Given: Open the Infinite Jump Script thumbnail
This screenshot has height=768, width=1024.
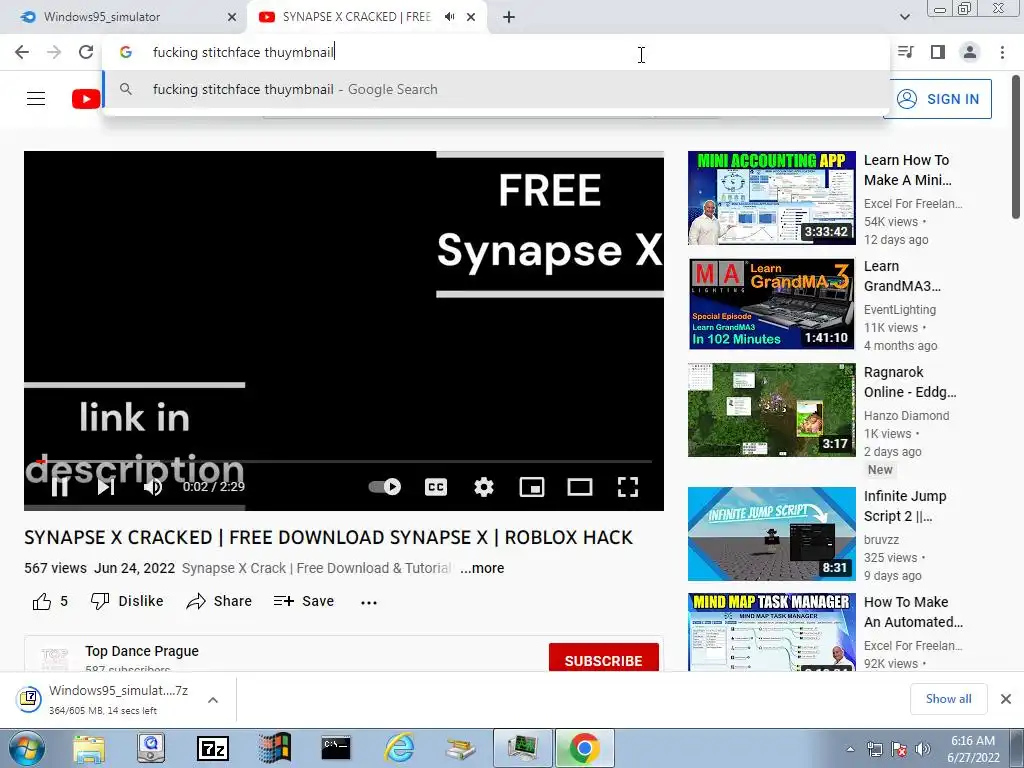Looking at the screenshot, I should tap(771, 534).
